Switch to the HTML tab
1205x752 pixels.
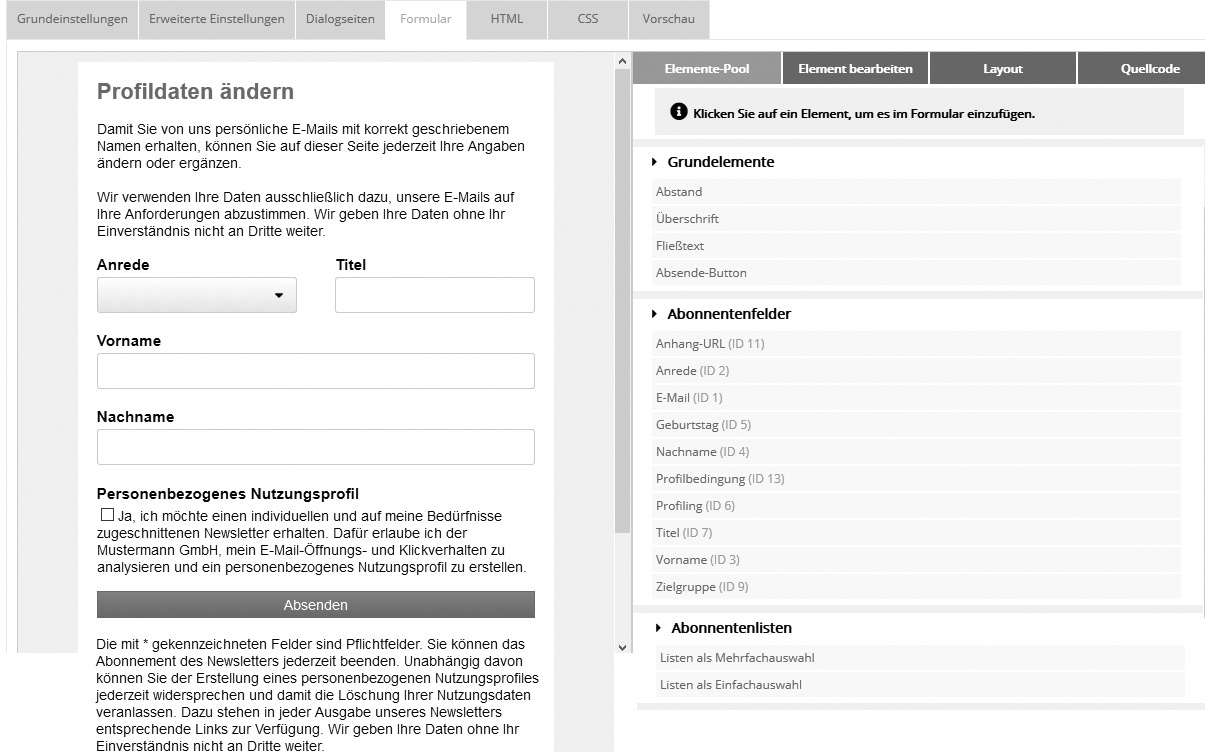click(x=506, y=19)
